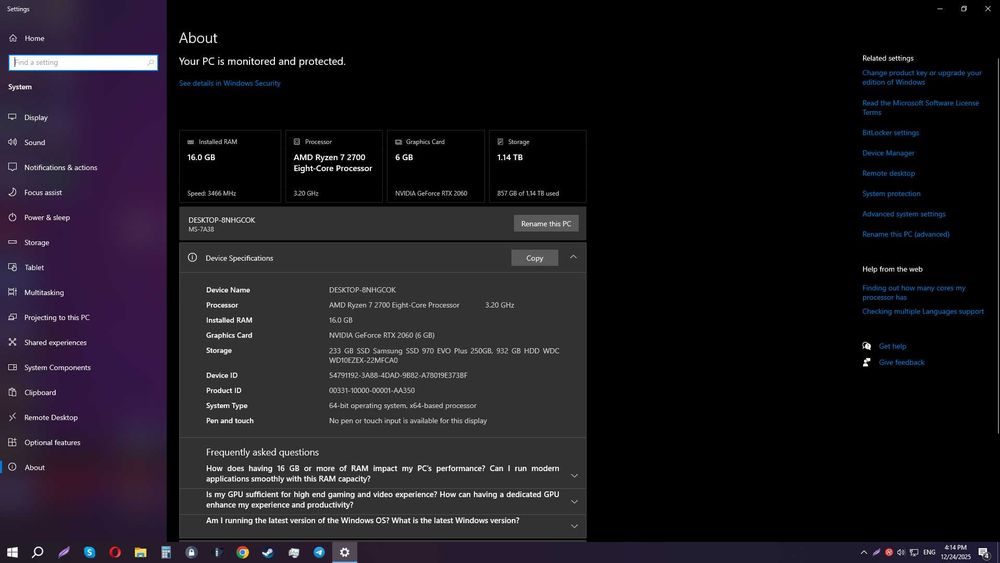The width and height of the screenshot is (1000, 563).
Task: Click the Shared experiences icon
Action: (12, 342)
